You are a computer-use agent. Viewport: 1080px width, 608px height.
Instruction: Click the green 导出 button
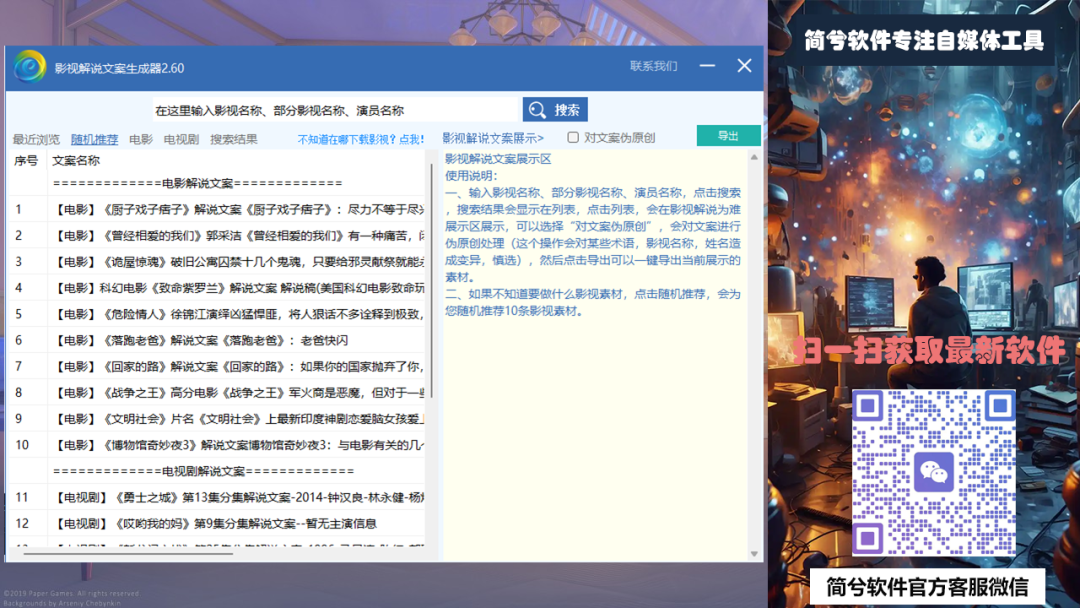point(729,134)
